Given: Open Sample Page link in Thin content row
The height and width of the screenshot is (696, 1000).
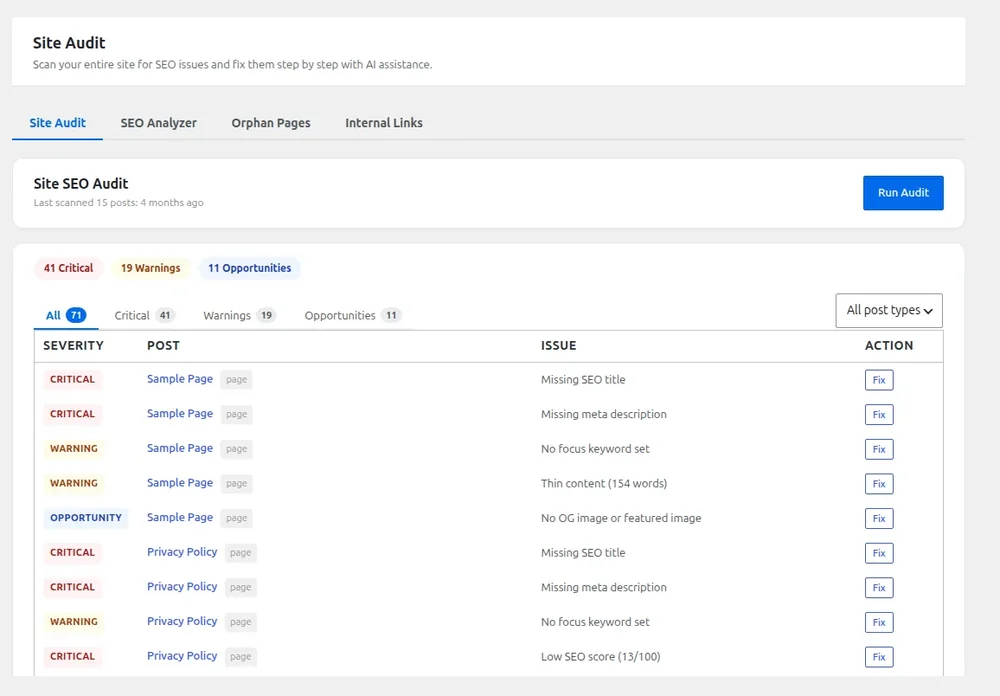Looking at the screenshot, I should coord(180,482).
